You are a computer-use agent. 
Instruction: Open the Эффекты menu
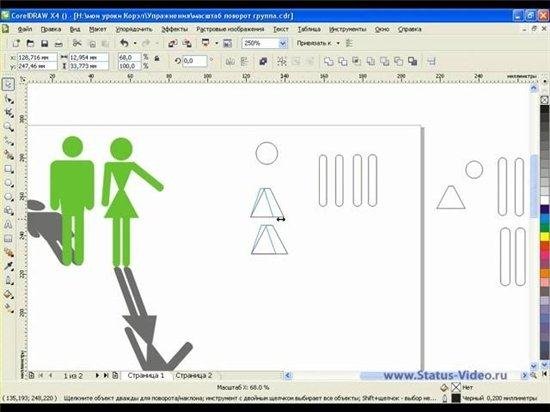175,29
